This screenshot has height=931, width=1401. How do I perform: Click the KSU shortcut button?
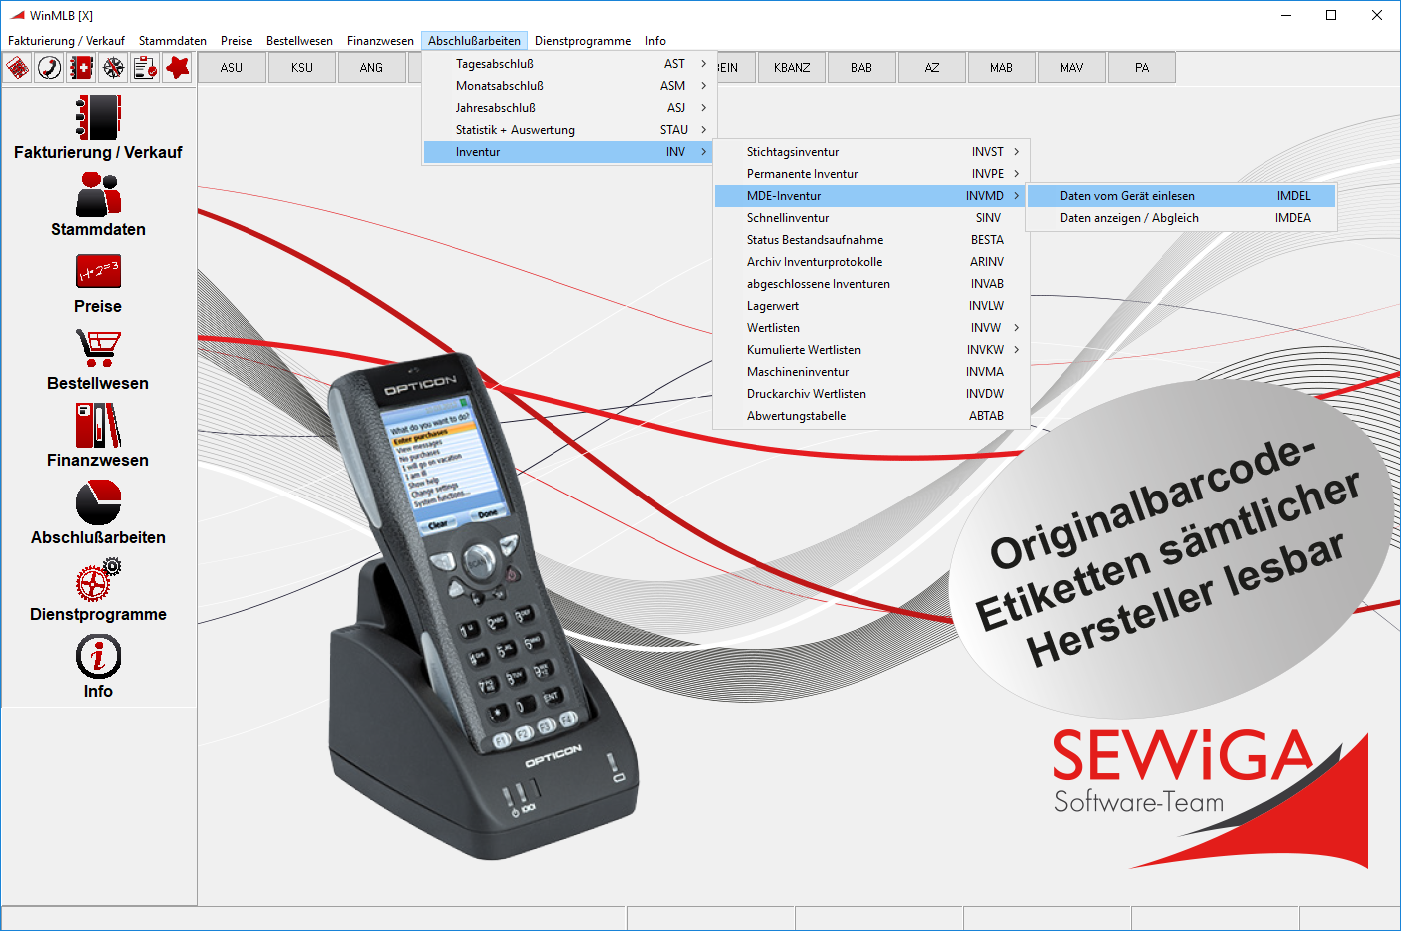[302, 68]
